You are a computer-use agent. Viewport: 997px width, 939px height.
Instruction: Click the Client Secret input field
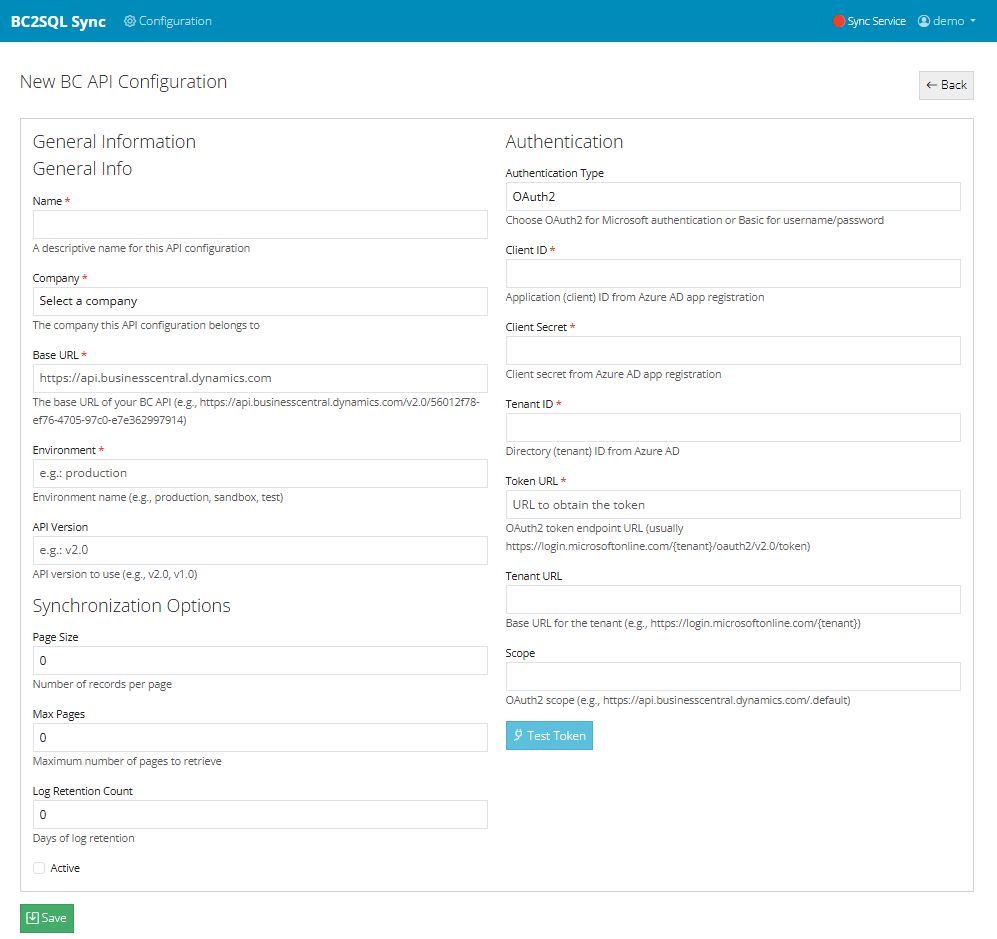(732, 350)
